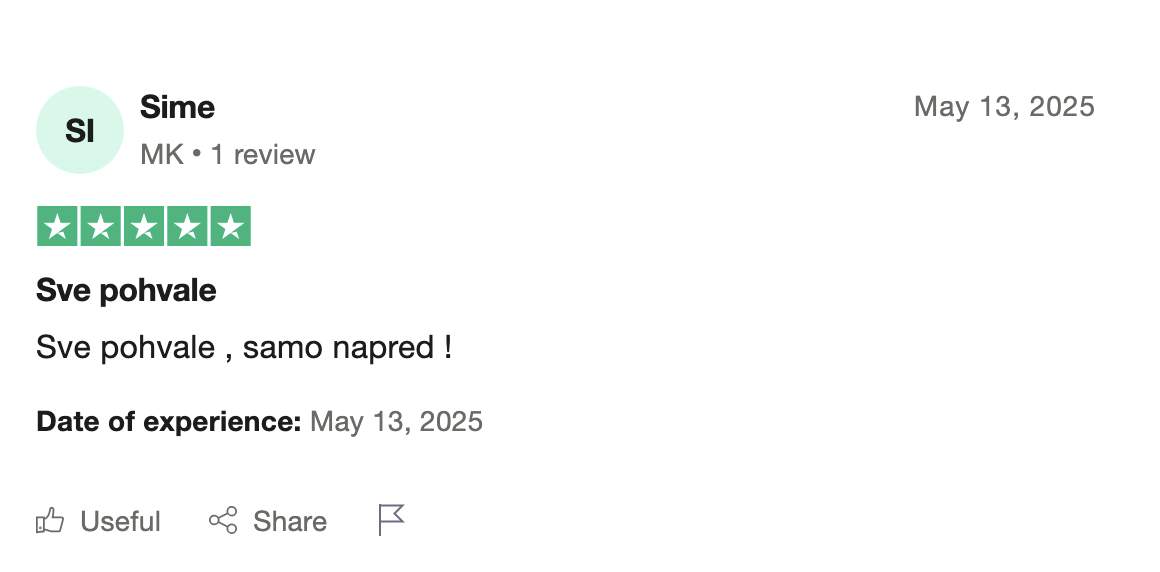
Task: Click the date value after "Date of experience:"
Action: 396,421
